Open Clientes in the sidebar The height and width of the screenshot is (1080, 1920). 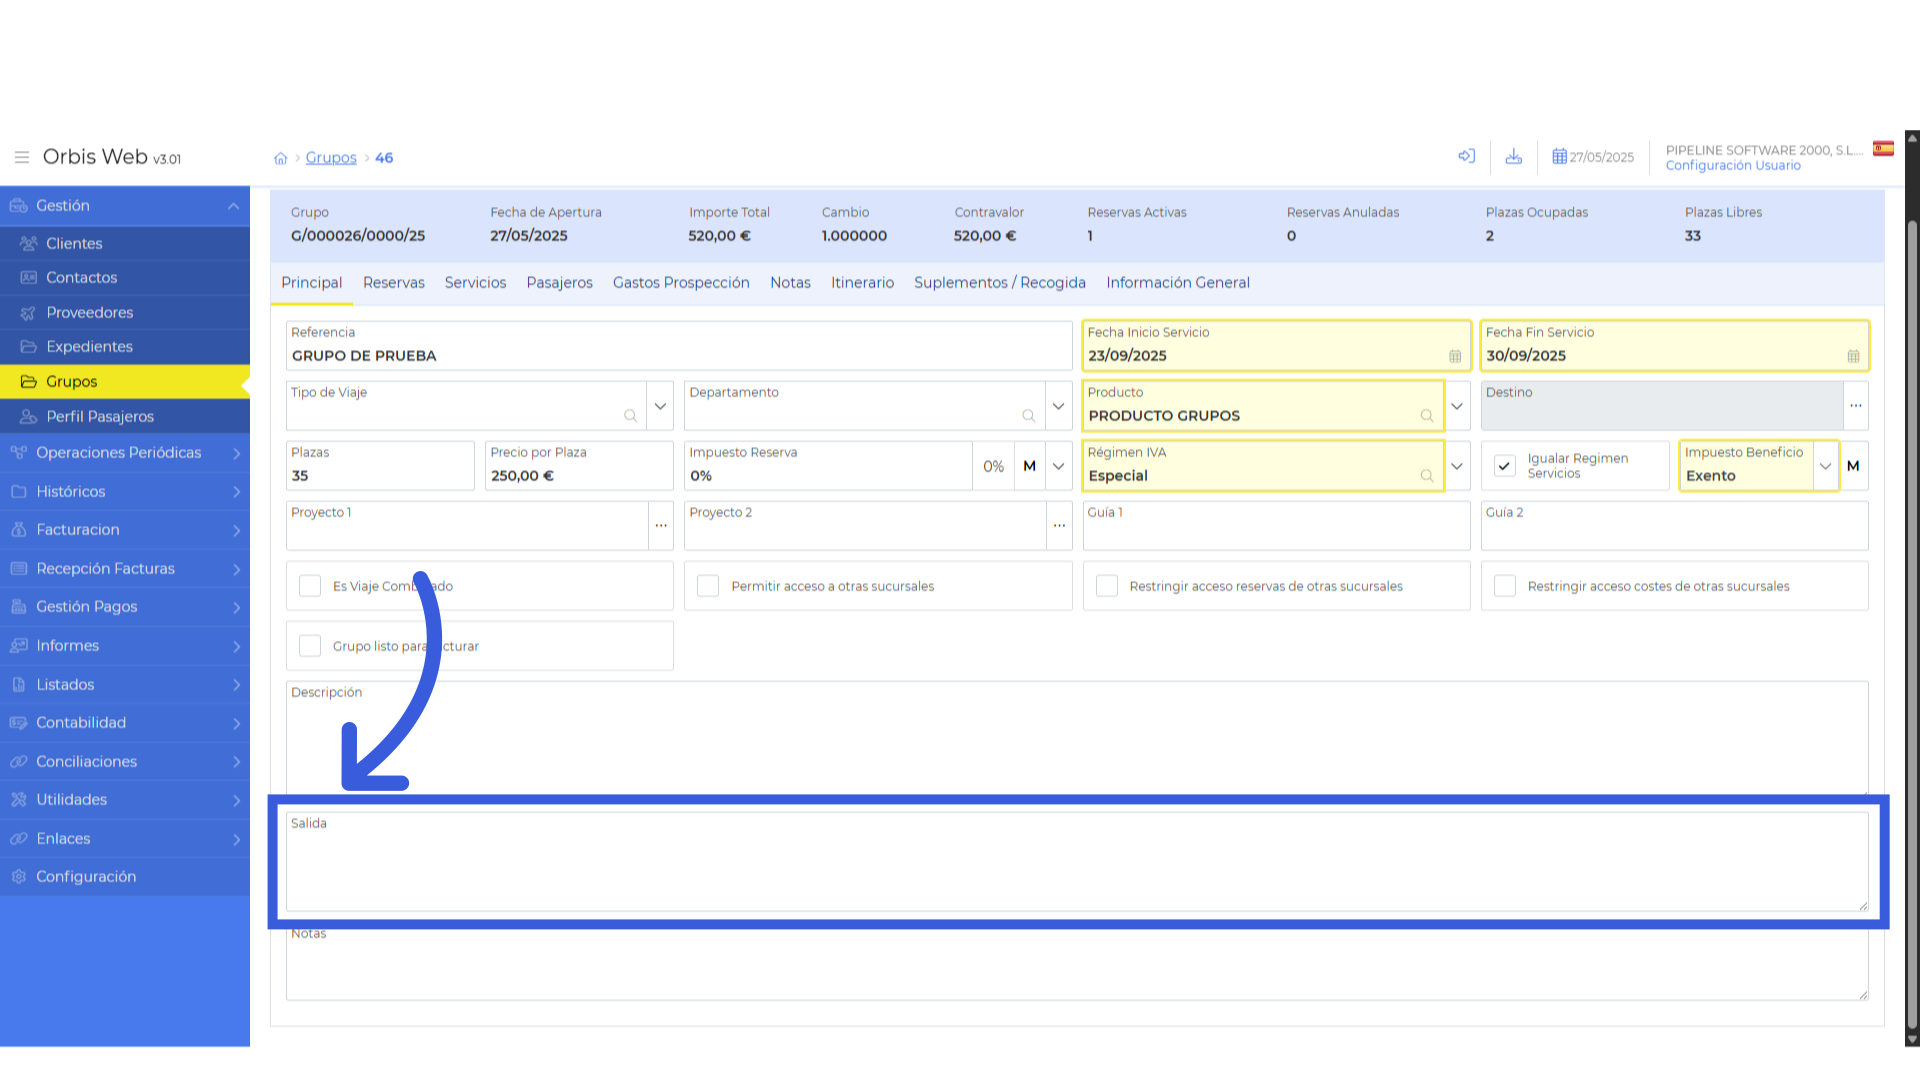(125, 243)
